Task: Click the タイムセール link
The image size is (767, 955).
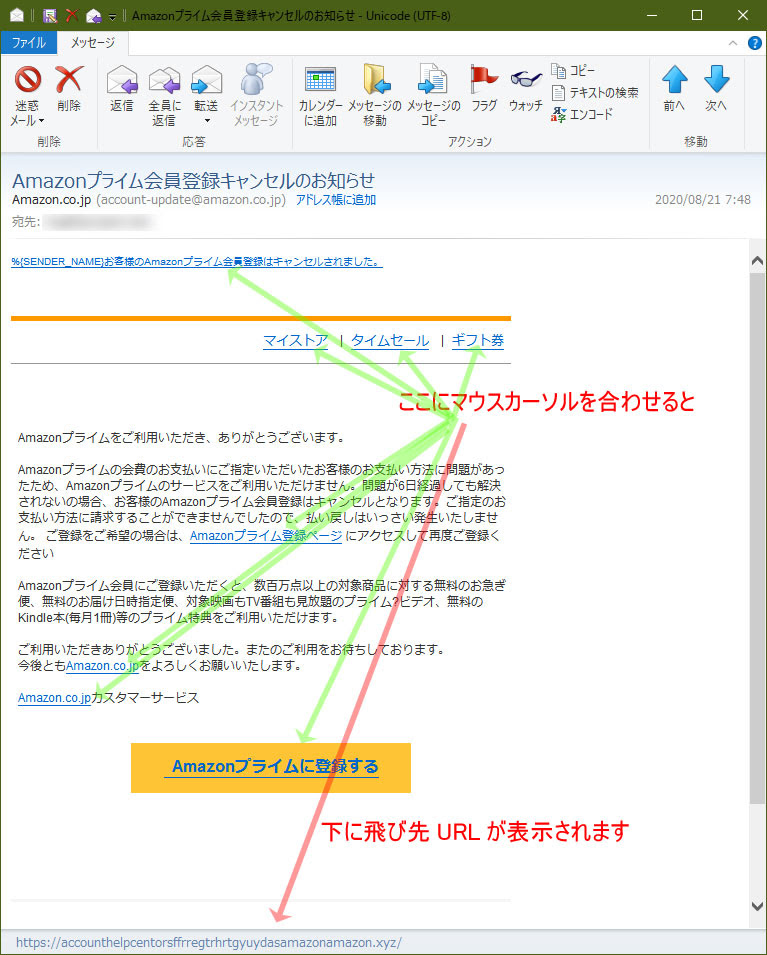Action: coord(390,340)
